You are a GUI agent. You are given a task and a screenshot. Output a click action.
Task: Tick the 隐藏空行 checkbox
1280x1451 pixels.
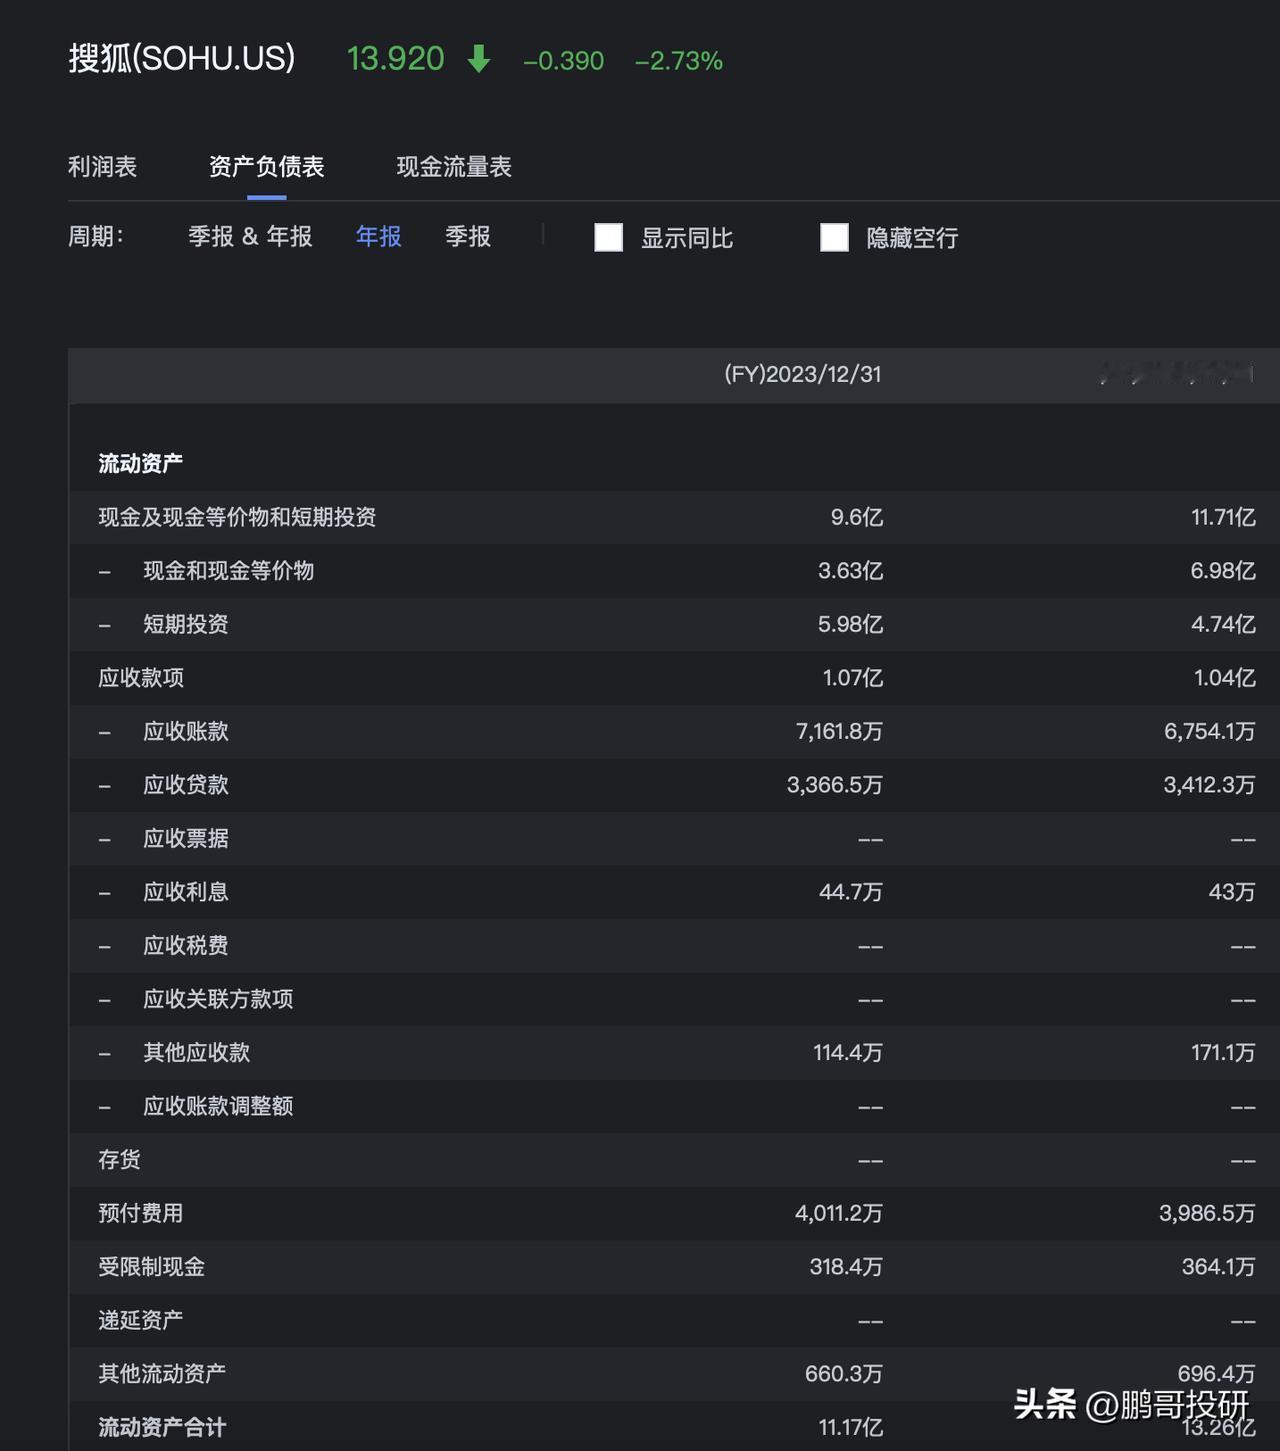pos(834,238)
